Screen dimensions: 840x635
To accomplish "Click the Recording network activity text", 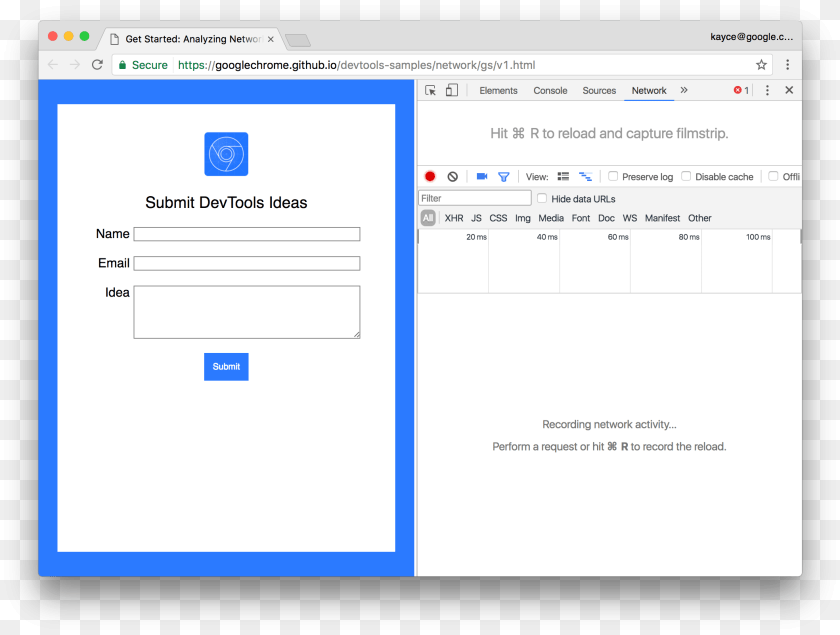I will [609, 424].
